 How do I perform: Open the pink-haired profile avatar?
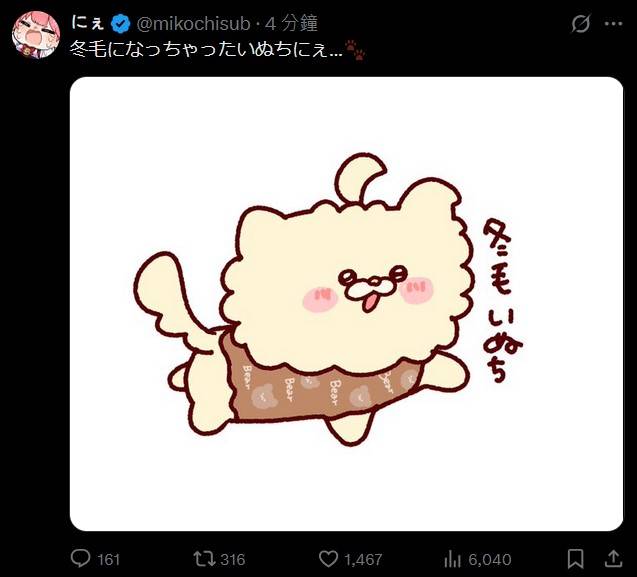[36, 35]
